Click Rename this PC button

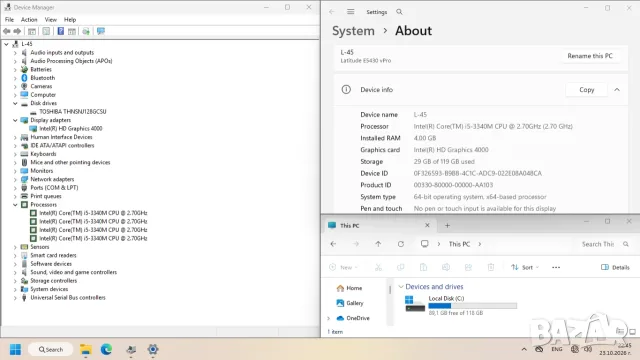pos(590,56)
